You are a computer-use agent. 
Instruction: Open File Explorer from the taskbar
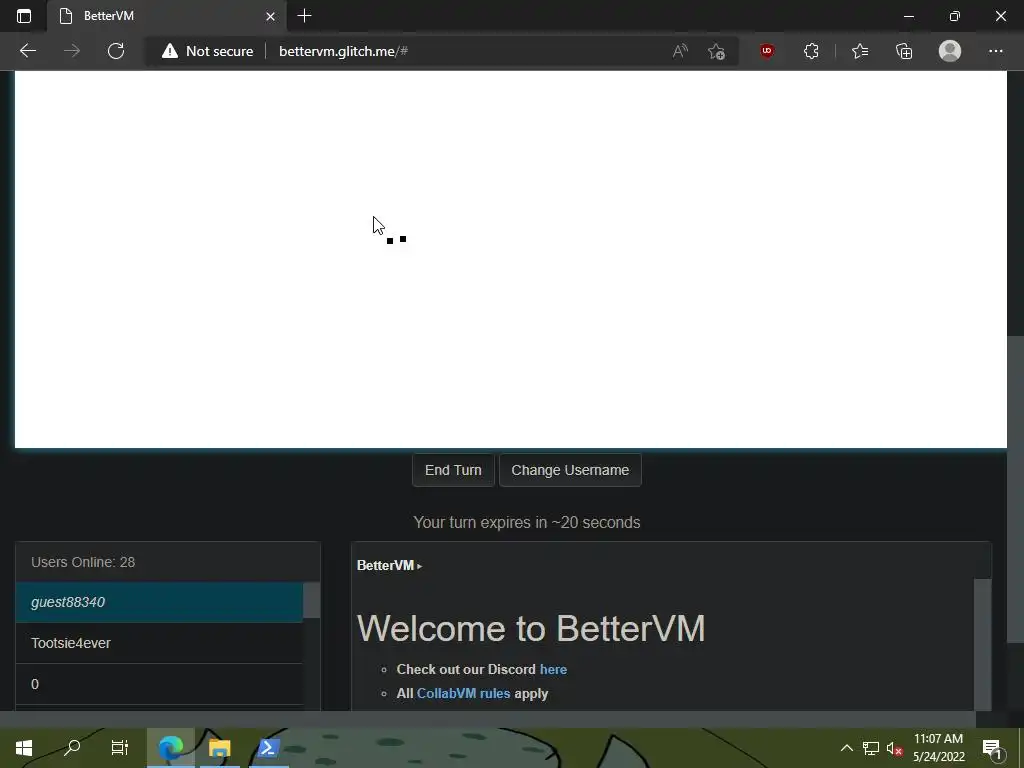[x=219, y=748]
